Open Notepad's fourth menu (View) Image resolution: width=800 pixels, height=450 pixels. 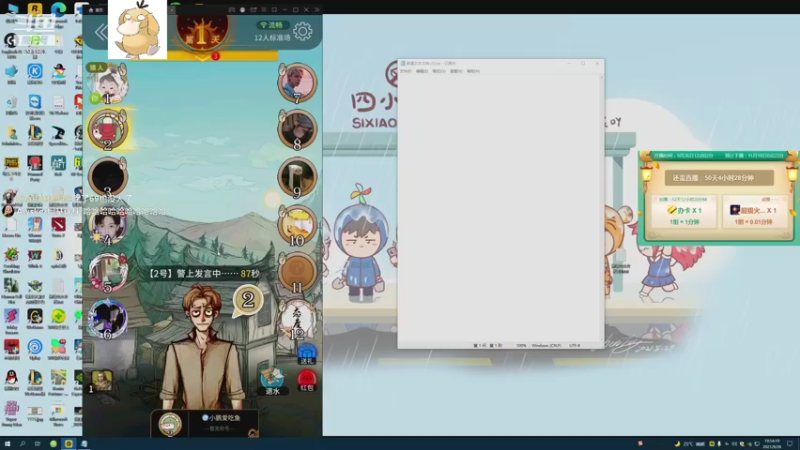point(456,71)
